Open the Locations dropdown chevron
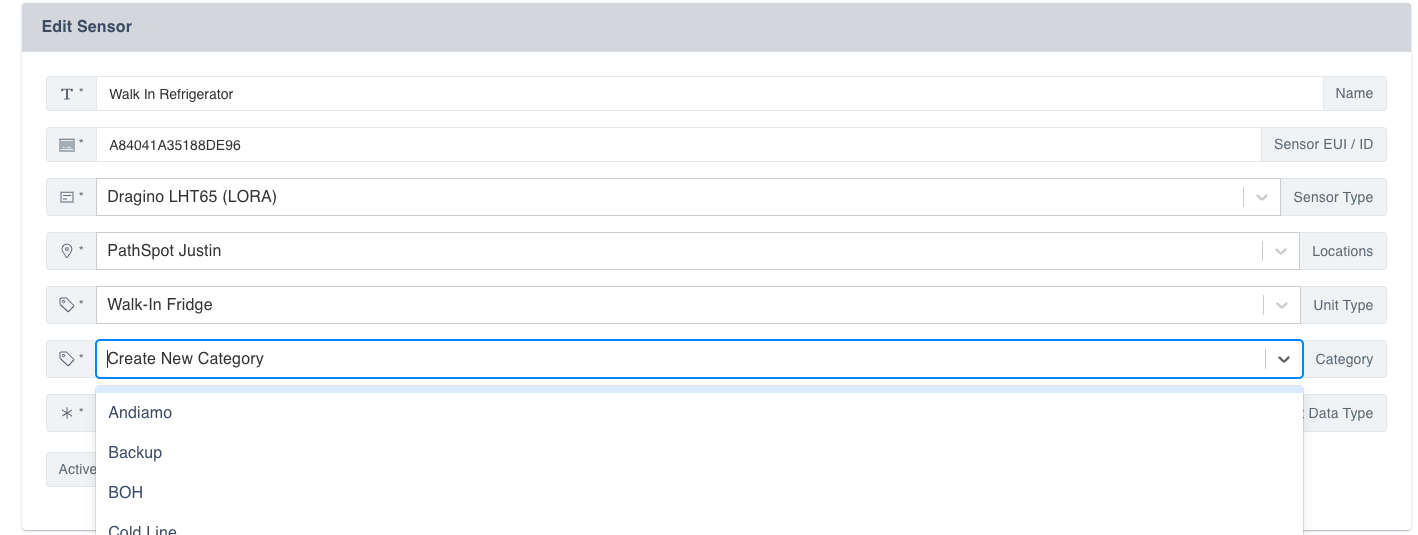 pos(1280,251)
